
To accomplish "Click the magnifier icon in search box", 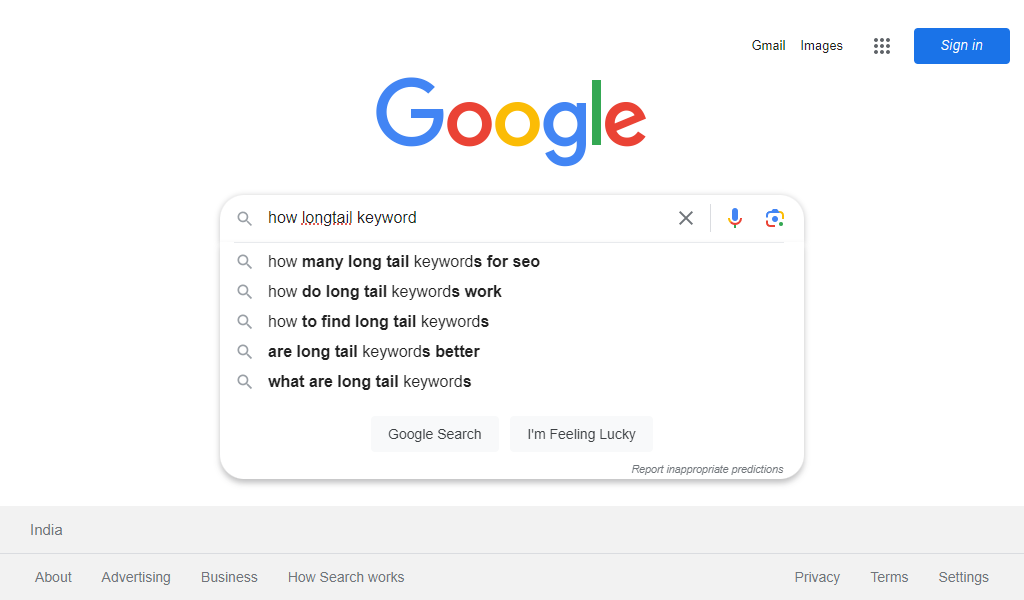I will click(x=245, y=218).
